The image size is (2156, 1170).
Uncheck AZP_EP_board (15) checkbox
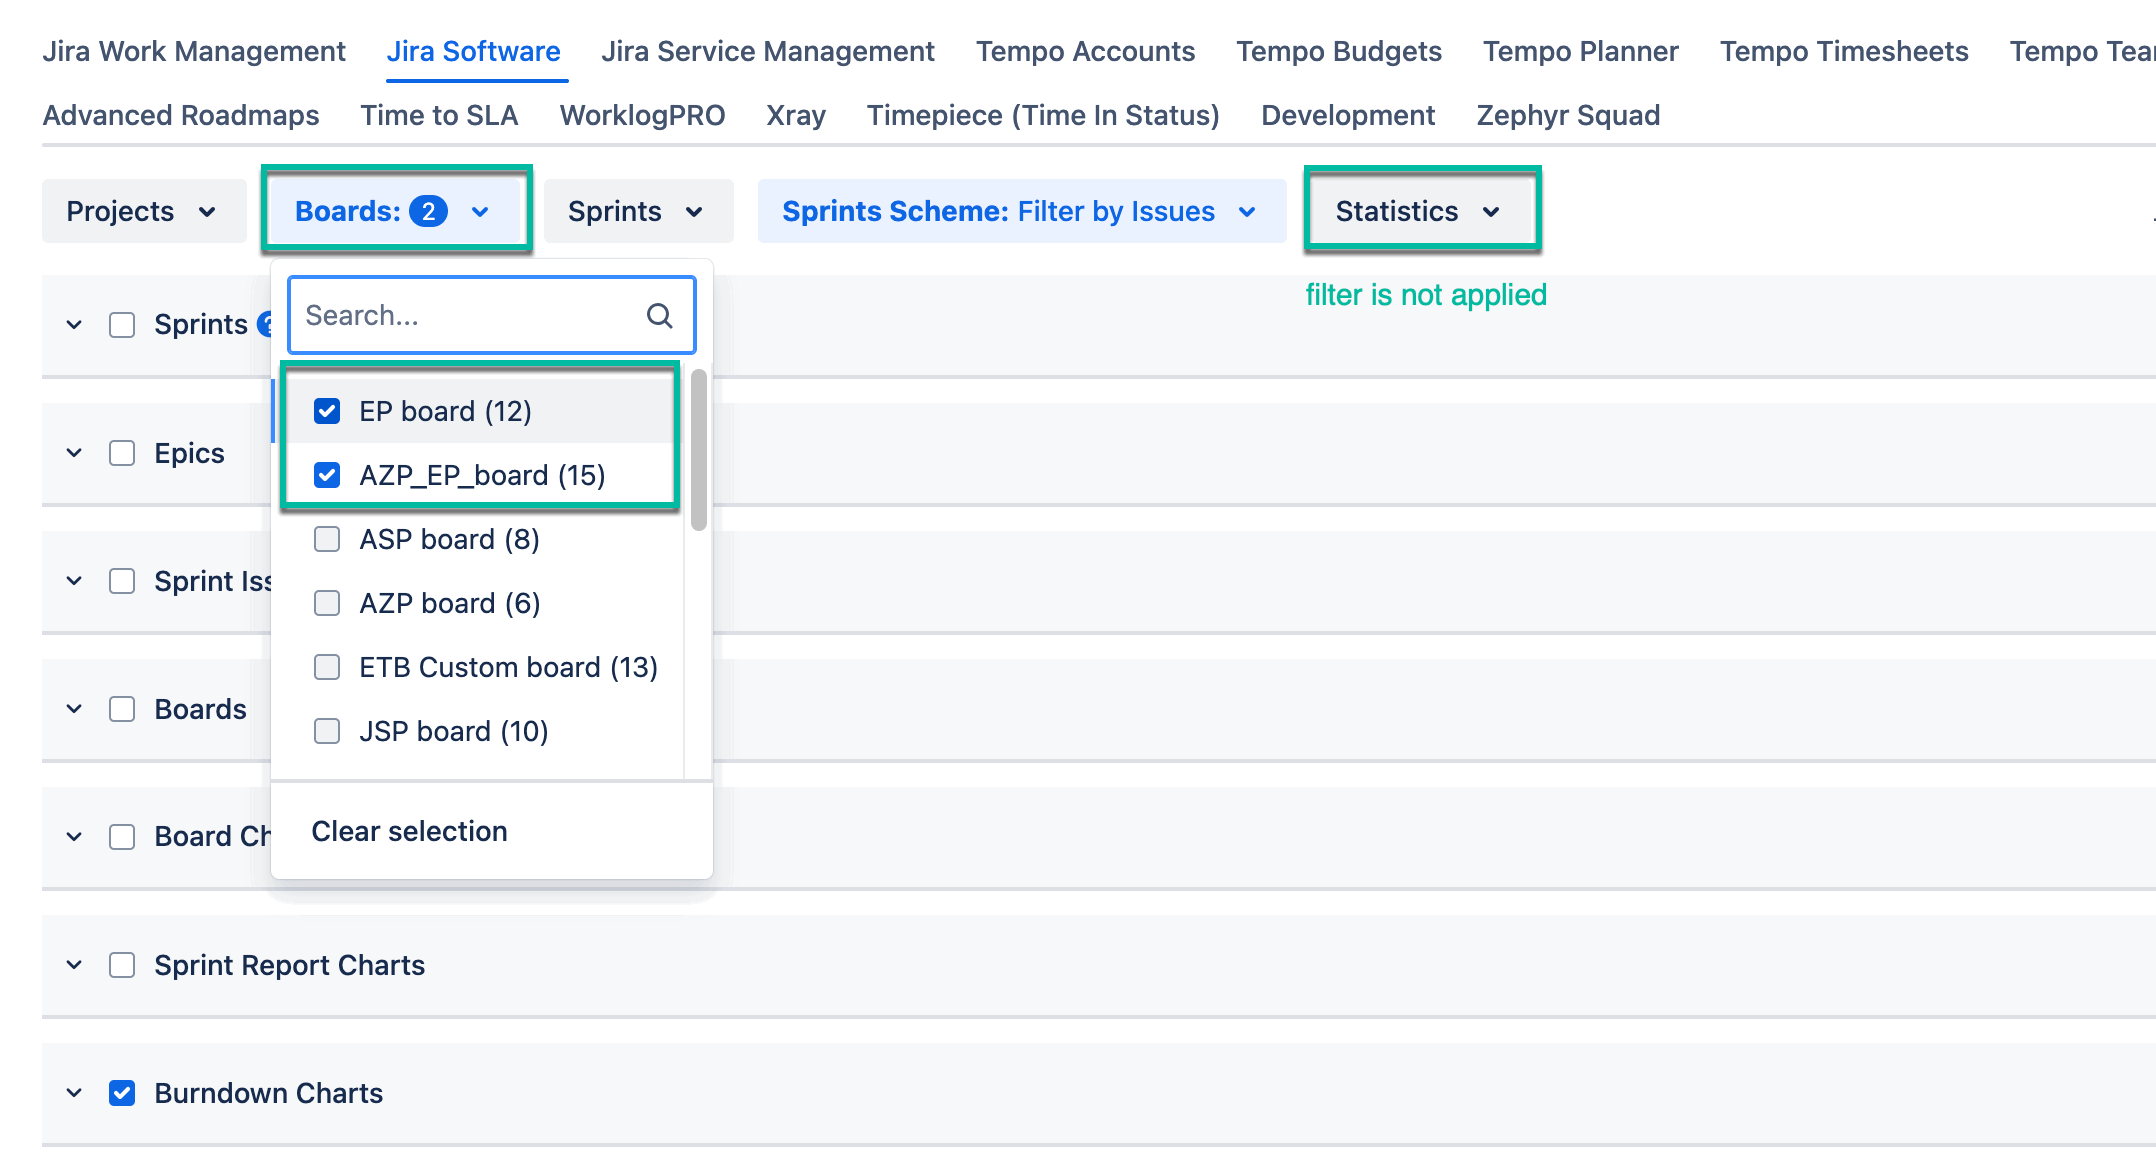(x=327, y=475)
